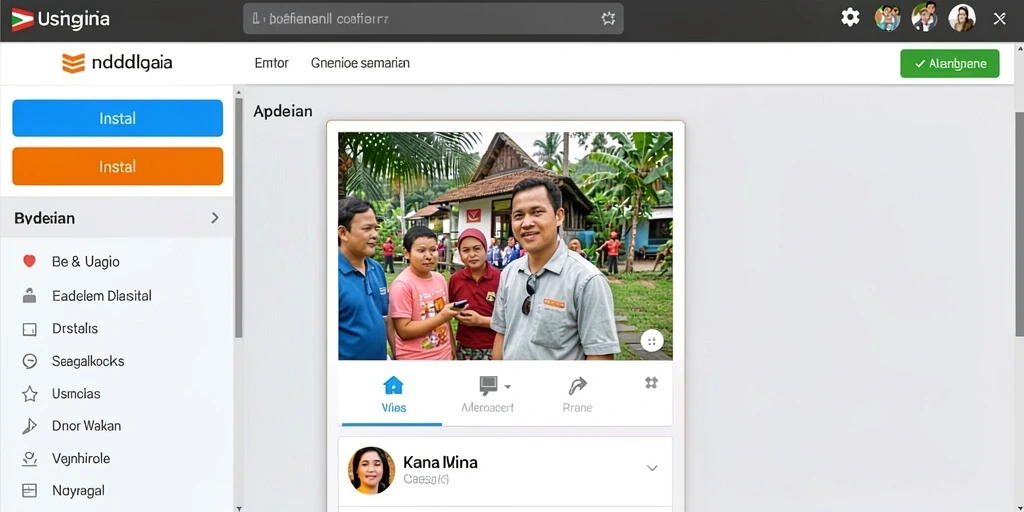This screenshot has width=1024, height=512.
Task: Click the Prane label text
Action: [577, 408]
